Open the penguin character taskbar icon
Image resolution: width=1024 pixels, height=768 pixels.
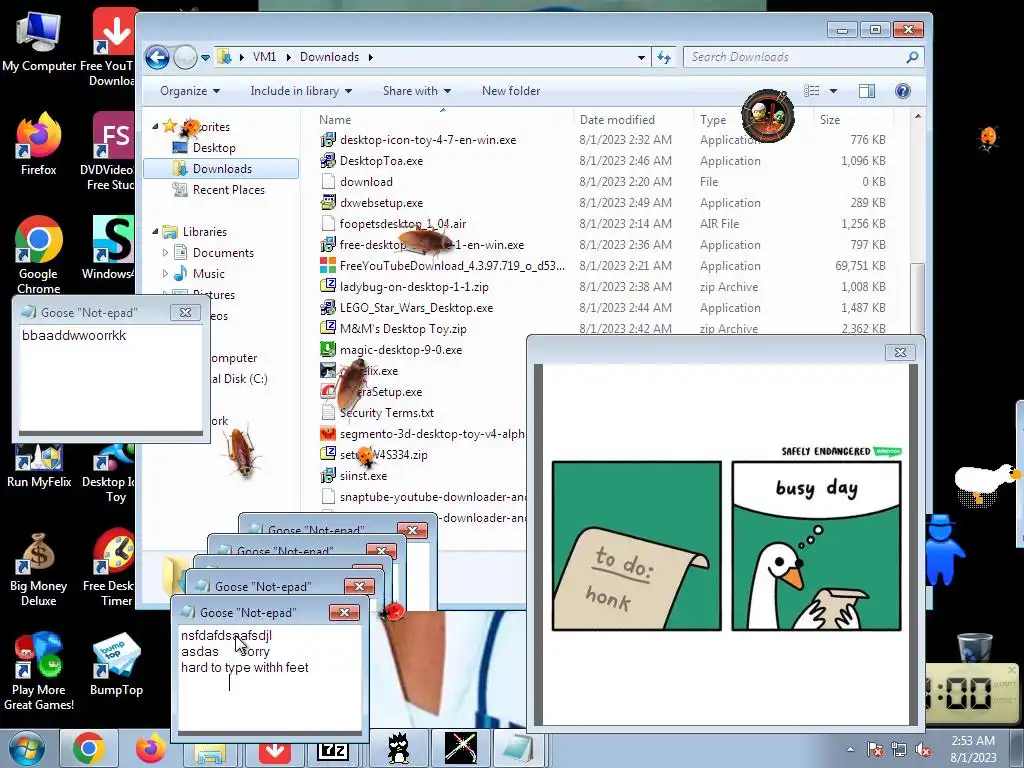pyautogui.click(x=398, y=748)
